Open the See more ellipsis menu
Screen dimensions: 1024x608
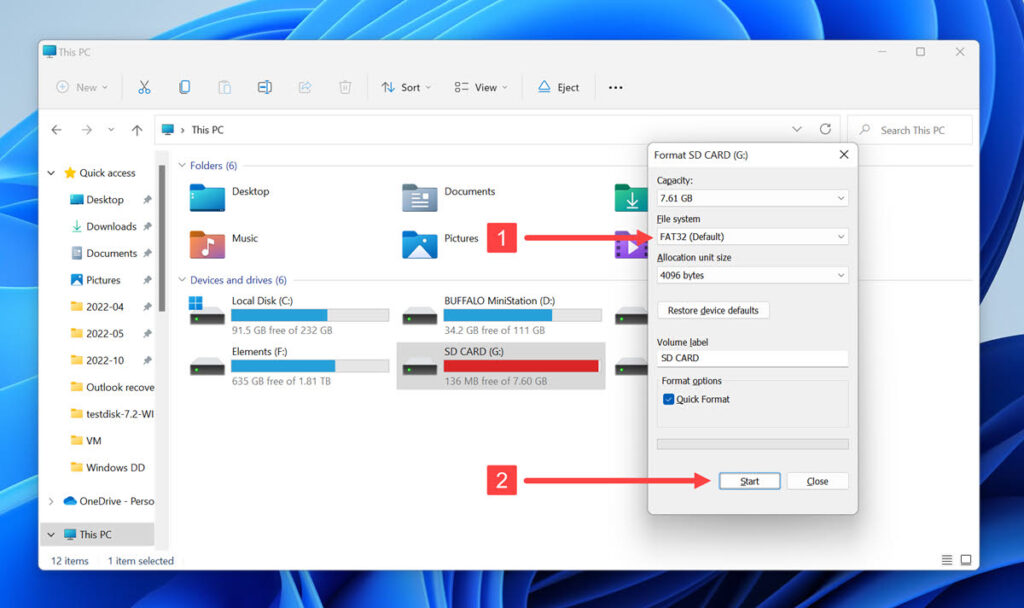coord(615,88)
